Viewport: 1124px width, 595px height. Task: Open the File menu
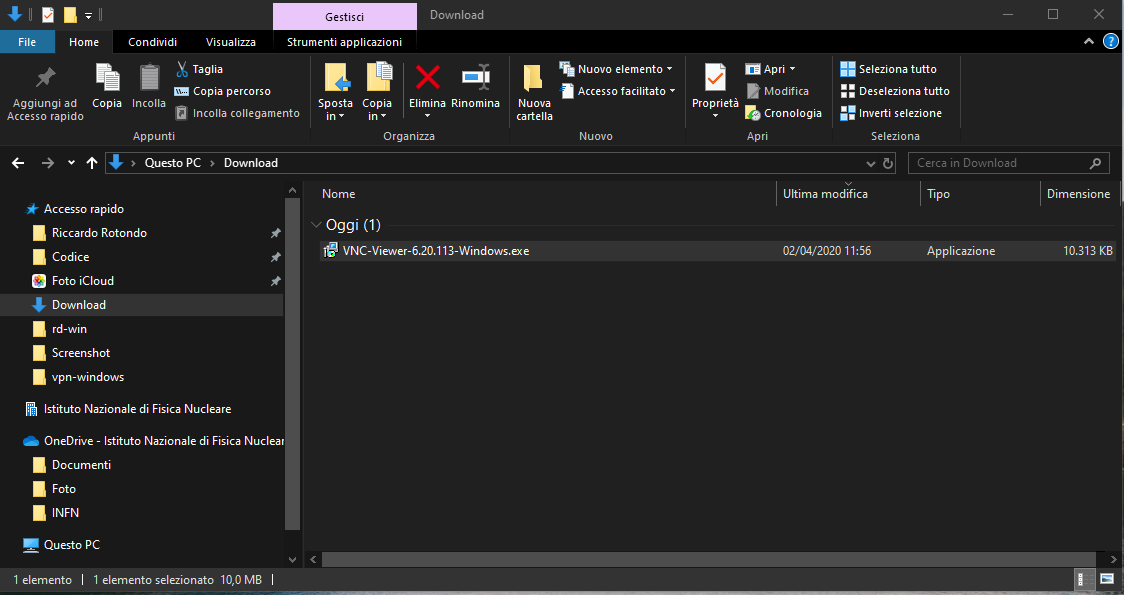27,42
